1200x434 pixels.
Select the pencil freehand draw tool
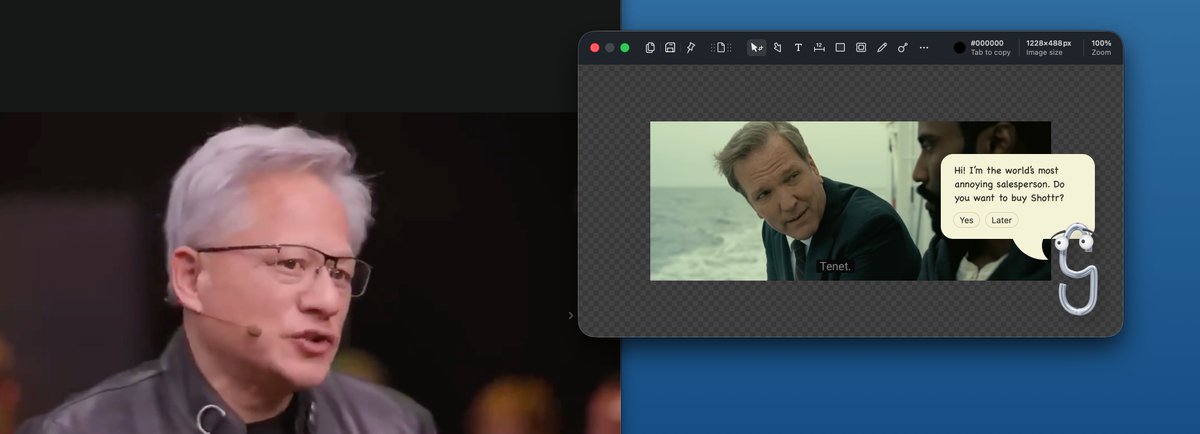coord(882,47)
